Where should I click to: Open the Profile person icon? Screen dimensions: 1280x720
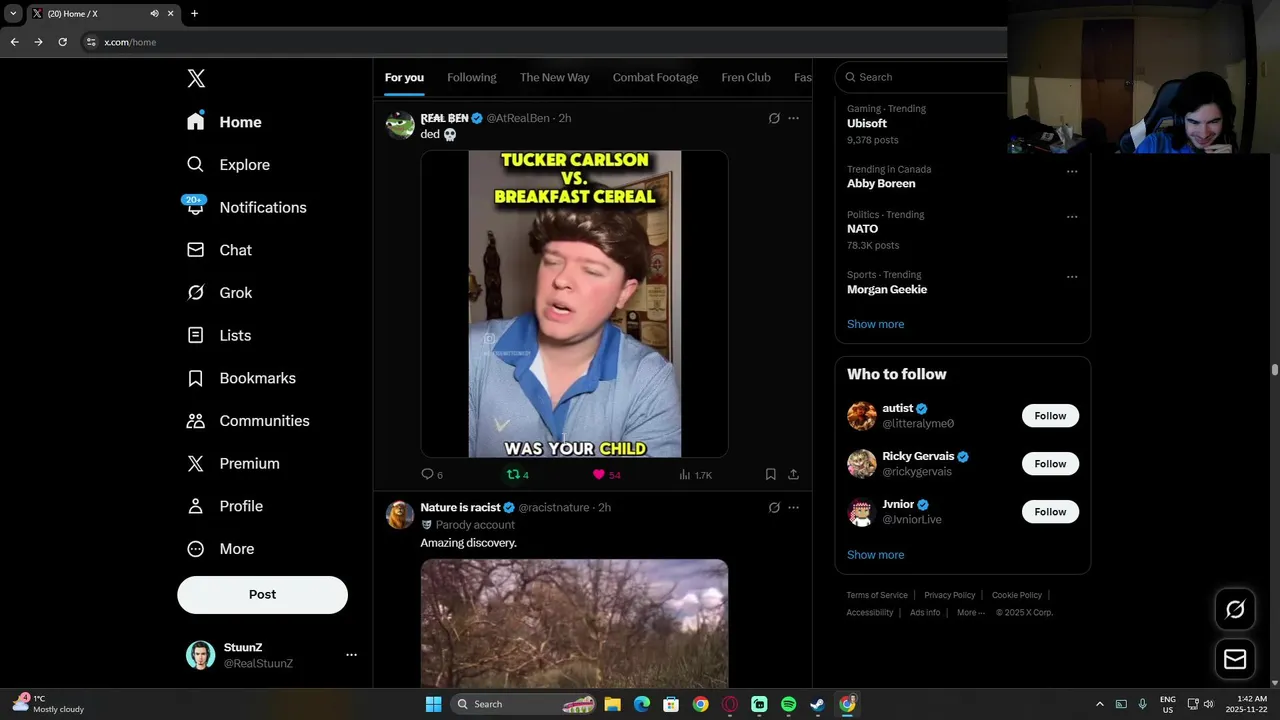pyautogui.click(x=196, y=506)
